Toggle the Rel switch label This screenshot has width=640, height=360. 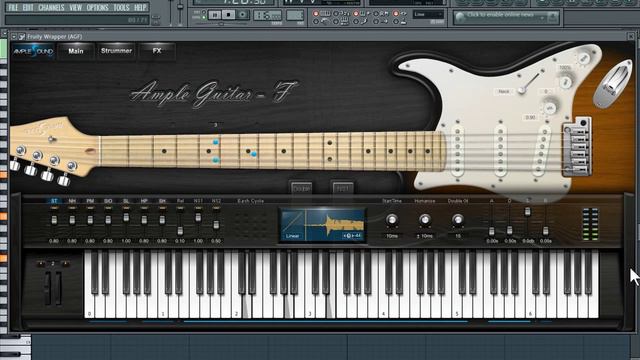[x=180, y=201]
